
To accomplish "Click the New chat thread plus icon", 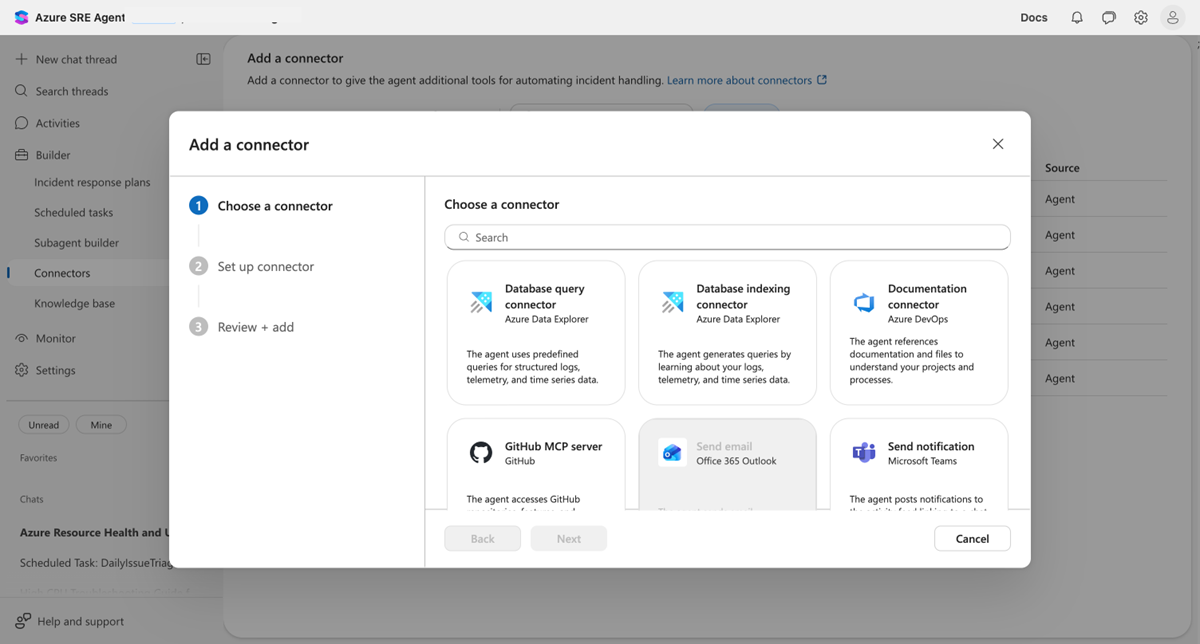I will coord(21,59).
